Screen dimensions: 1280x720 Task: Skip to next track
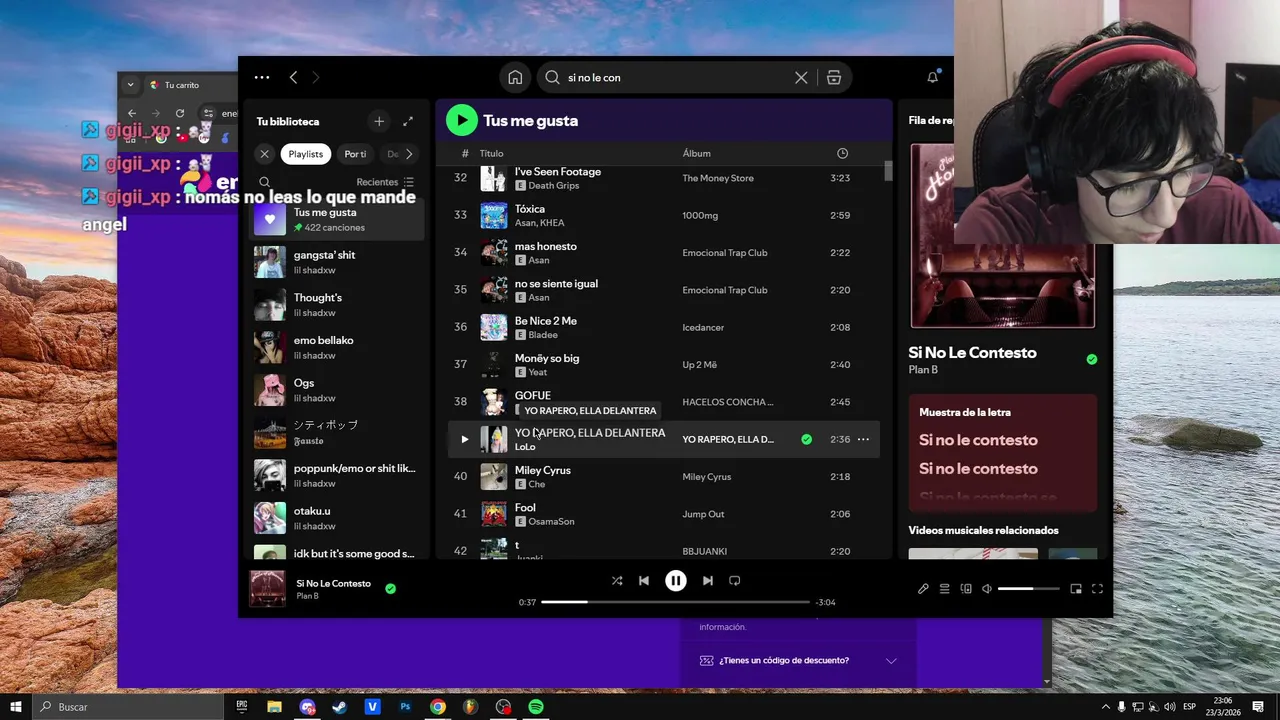707,581
